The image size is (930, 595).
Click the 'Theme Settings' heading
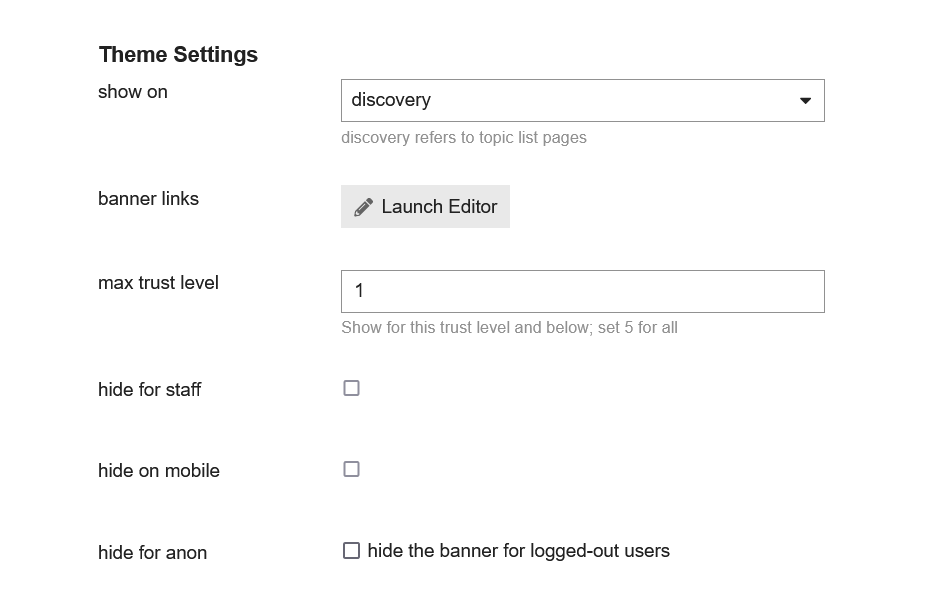click(x=178, y=55)
